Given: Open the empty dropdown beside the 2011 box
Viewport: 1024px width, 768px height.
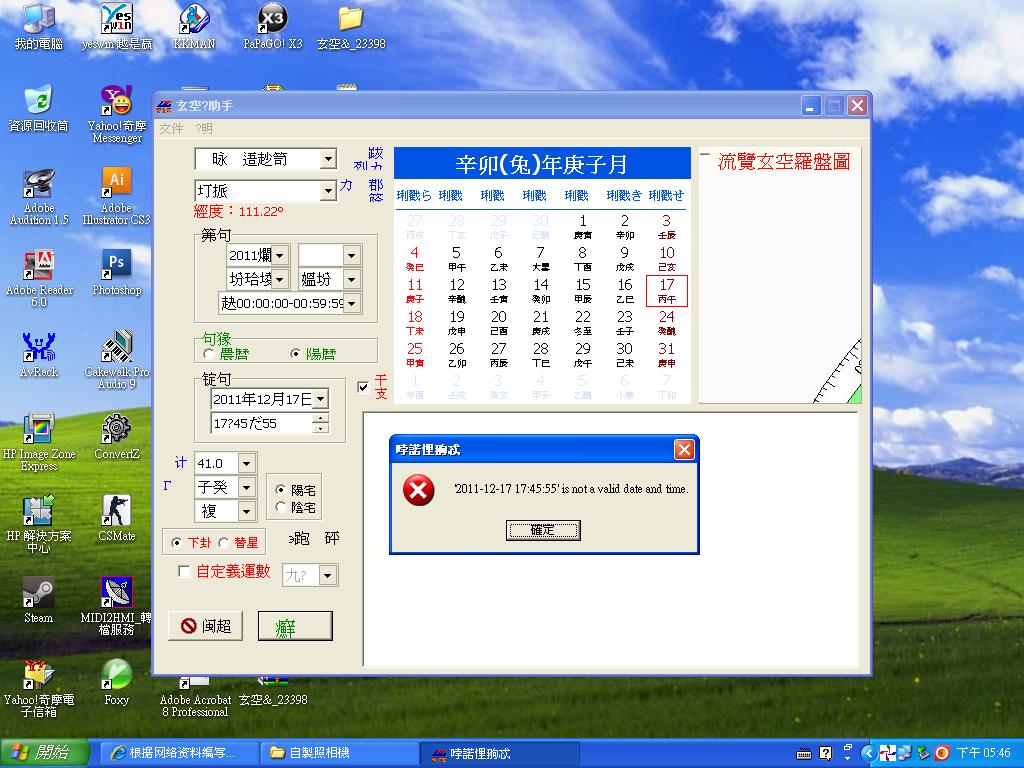Looking at the screenshot, I should tap(351, 255).
